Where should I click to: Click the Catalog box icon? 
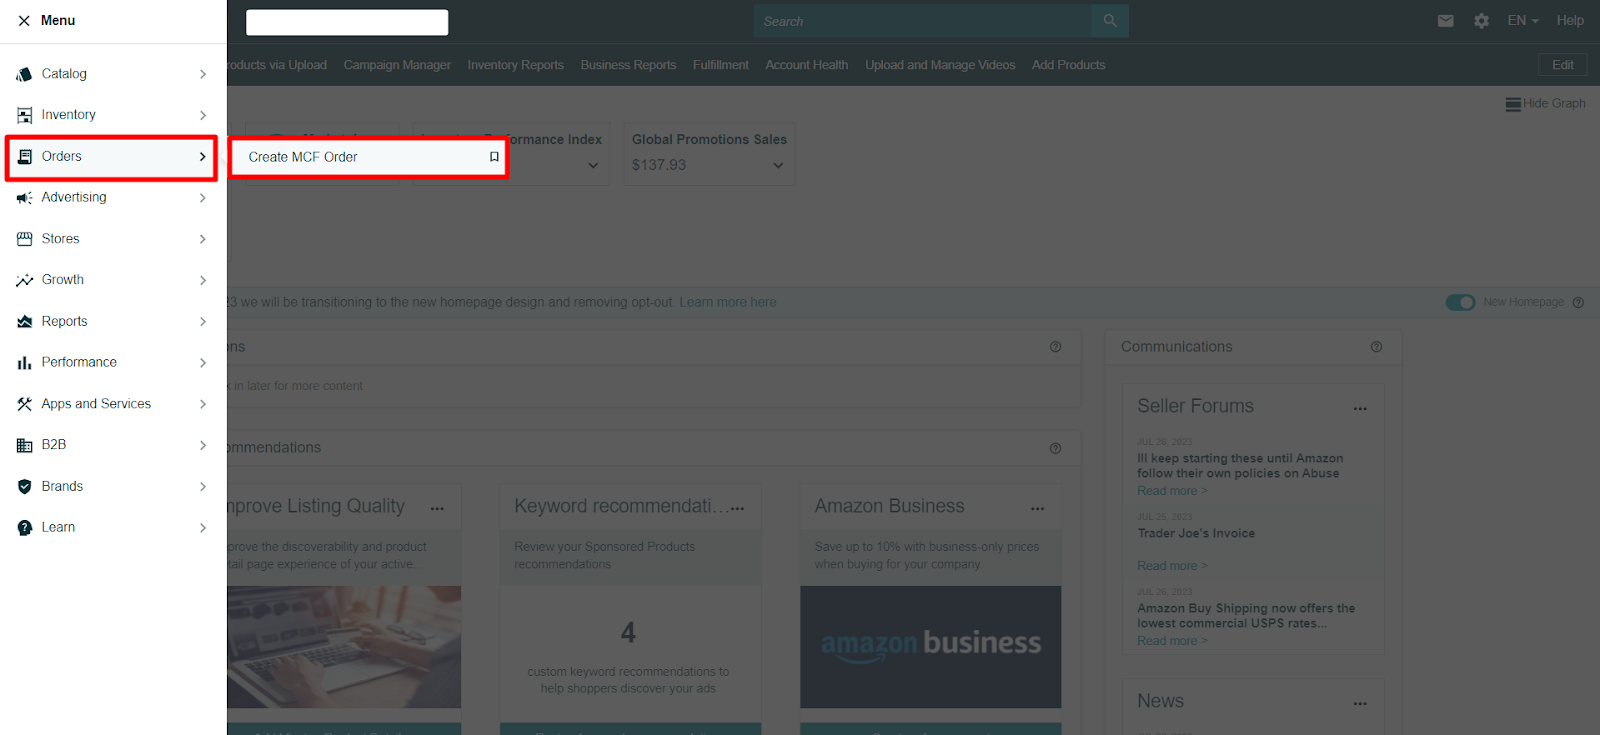click(x=24, y=74)
